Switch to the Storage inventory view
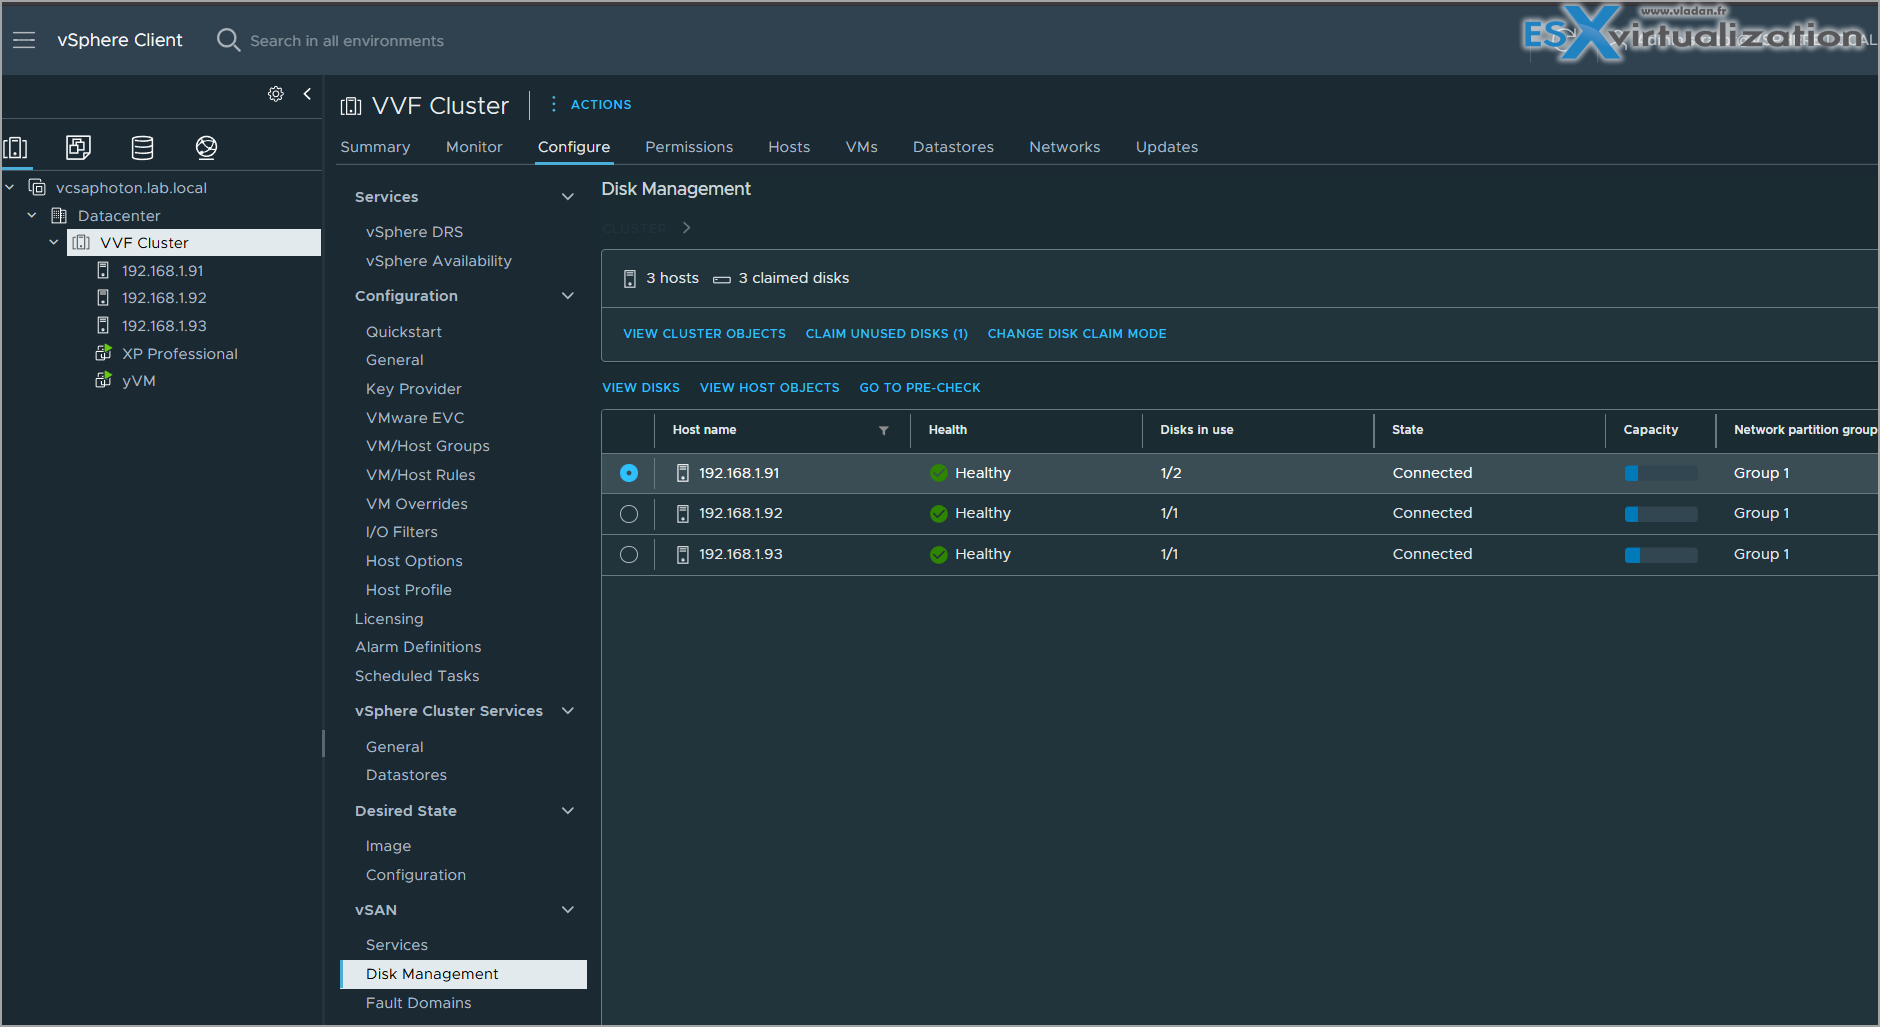This screenshot has width=1880, height=1027. click(143, 148)
